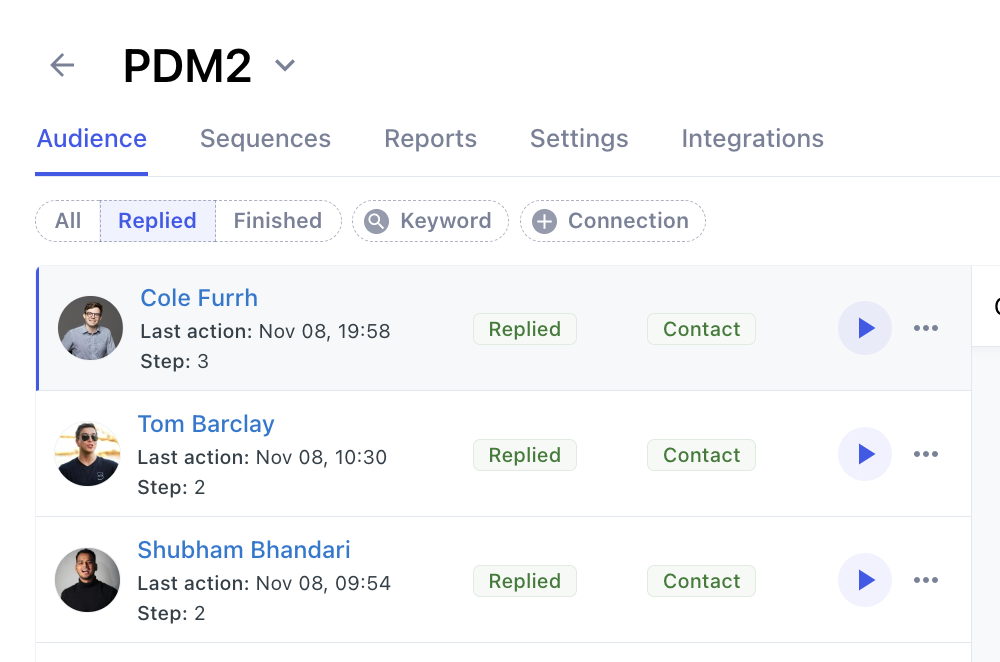
Task: Open more options for Tom Barclay
Action: [926, 454]
